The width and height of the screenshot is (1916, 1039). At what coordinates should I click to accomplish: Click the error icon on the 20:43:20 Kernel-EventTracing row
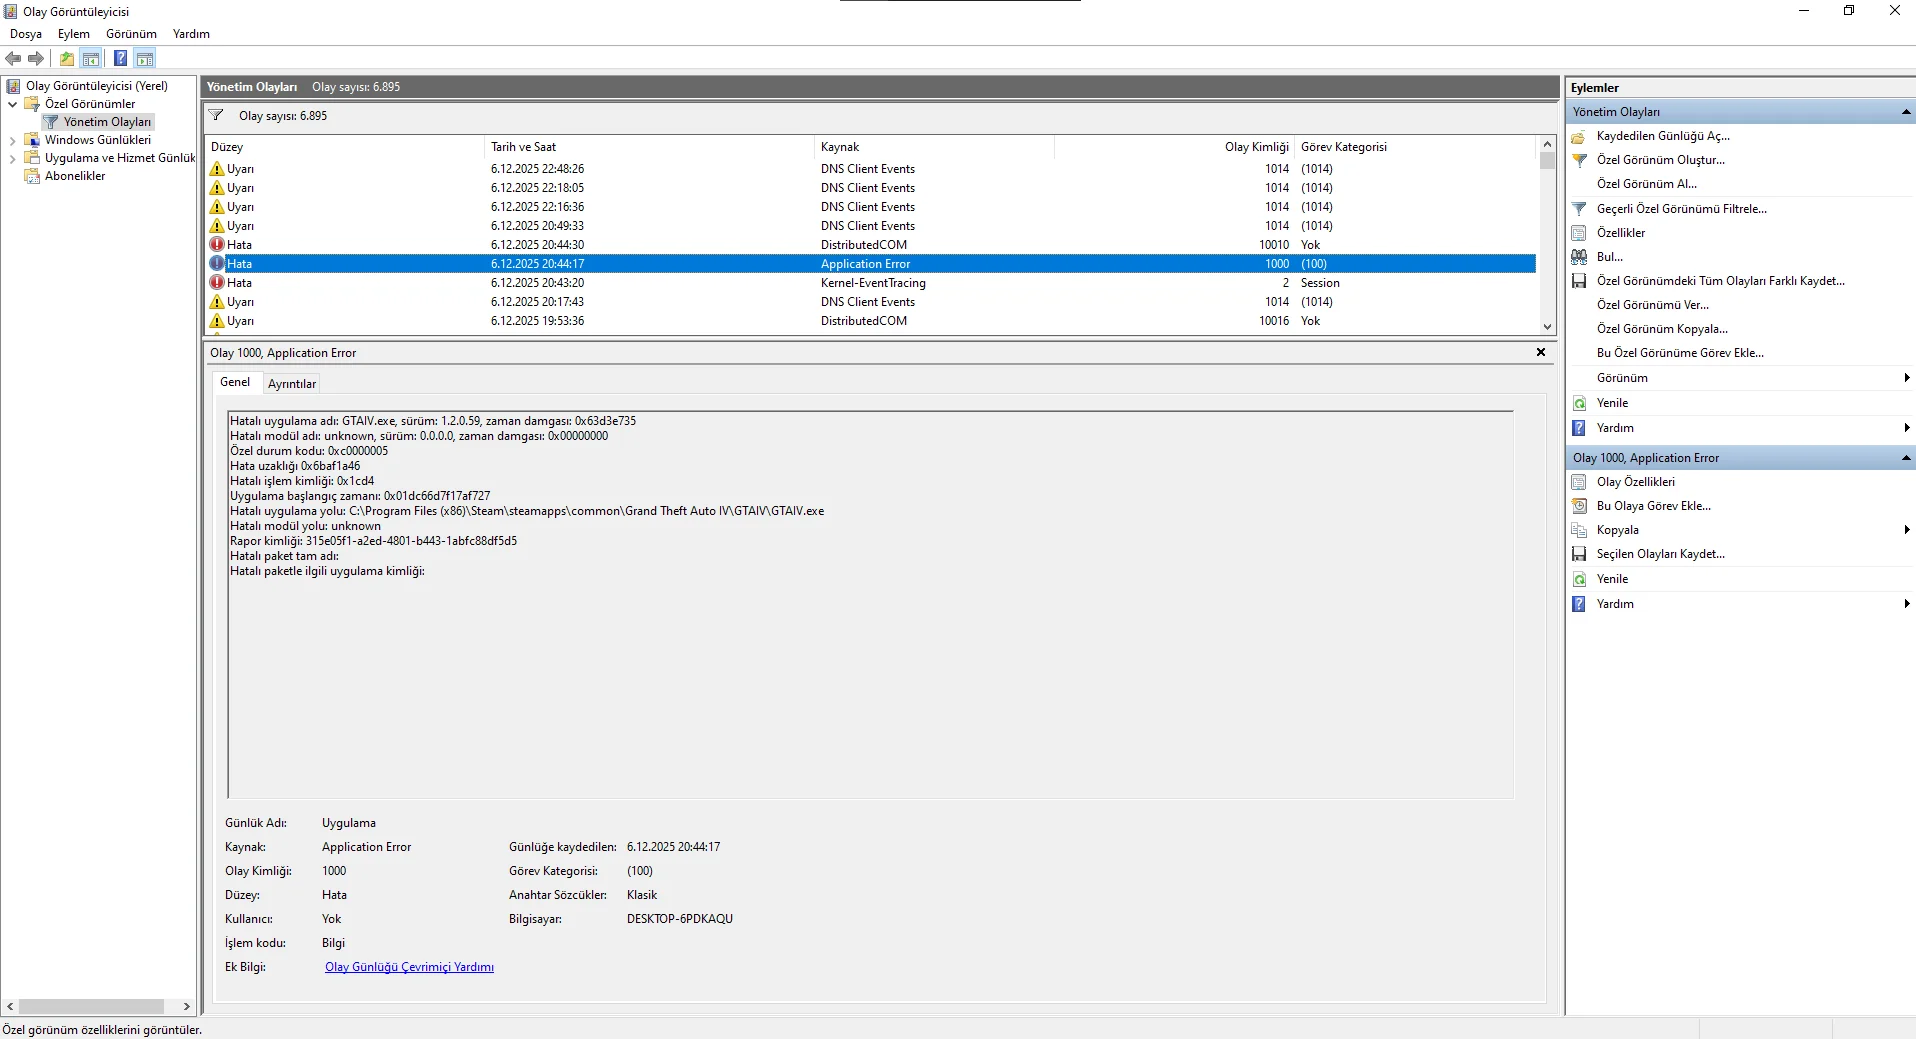[217, 283]
